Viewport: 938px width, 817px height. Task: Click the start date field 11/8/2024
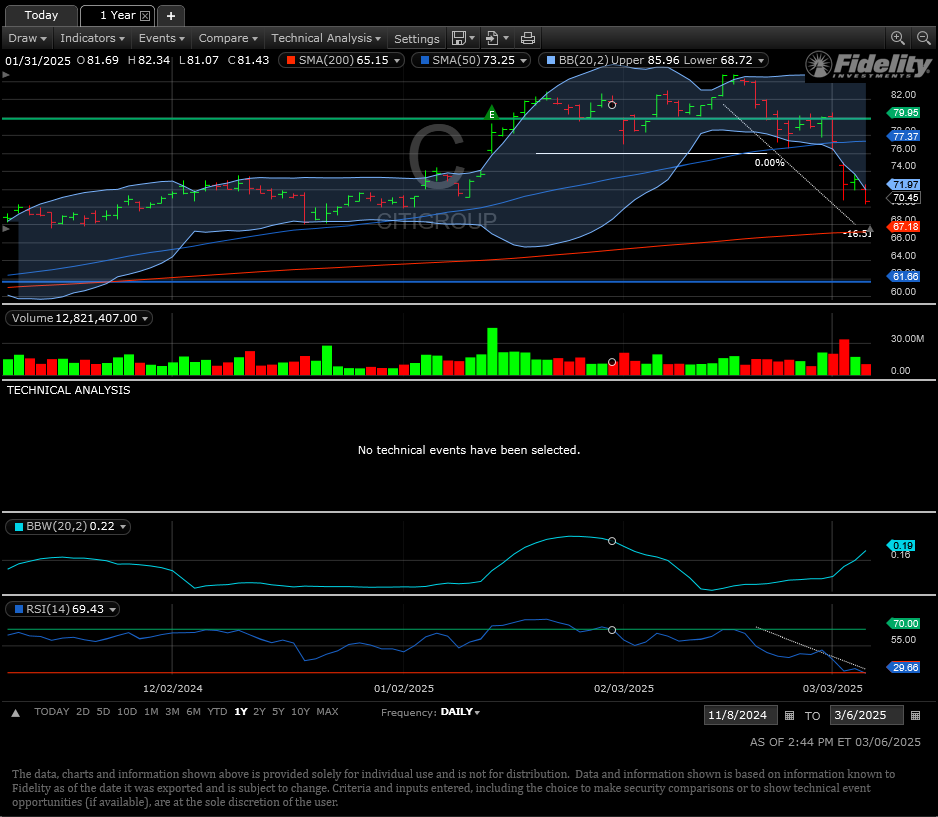click(741, 715)
